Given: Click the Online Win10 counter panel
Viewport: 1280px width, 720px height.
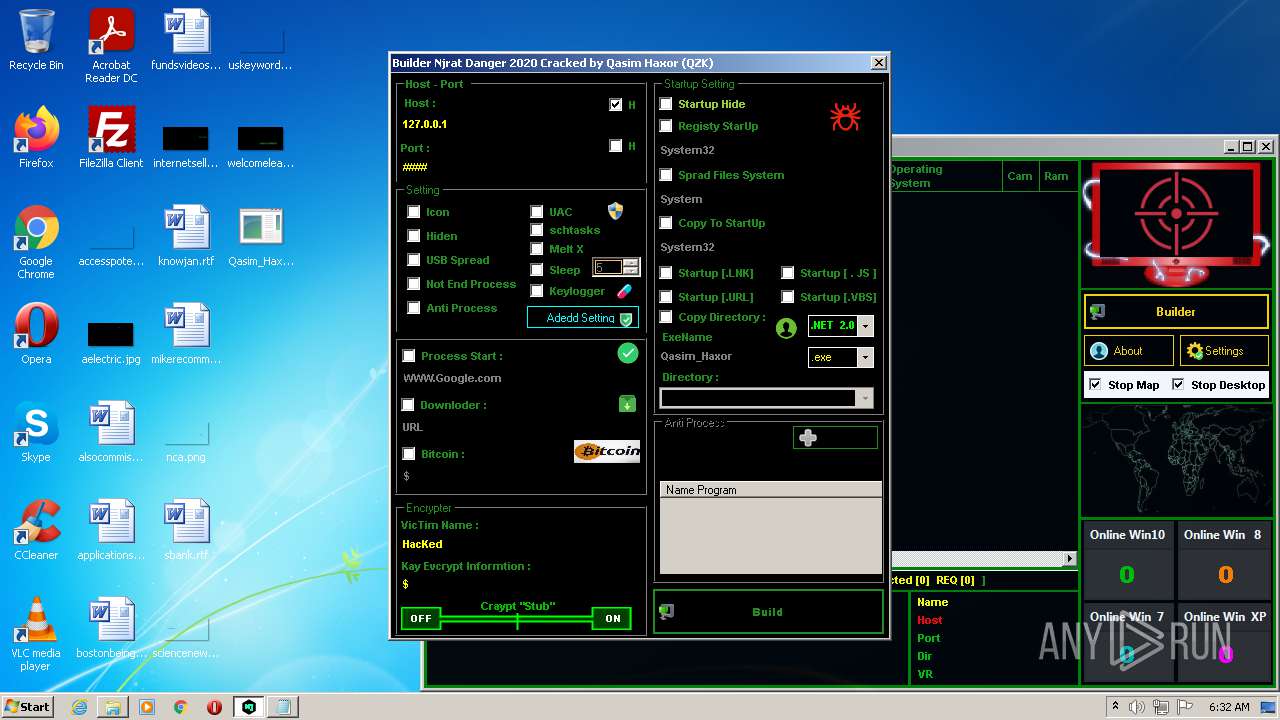Looking at the screenshot, I should tap(1127, 561).
